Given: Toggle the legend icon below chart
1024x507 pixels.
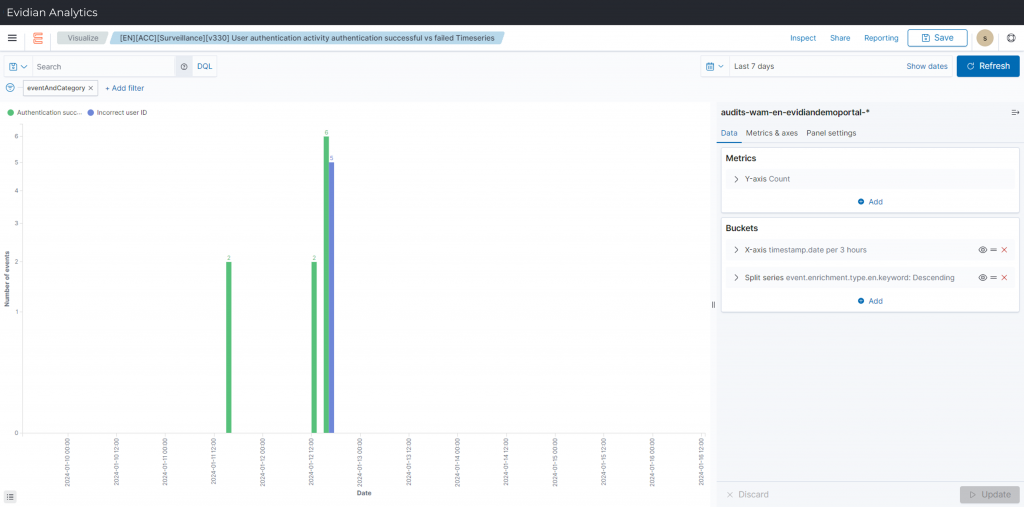Looking at the screenshot, I should (x=9, y=497).
